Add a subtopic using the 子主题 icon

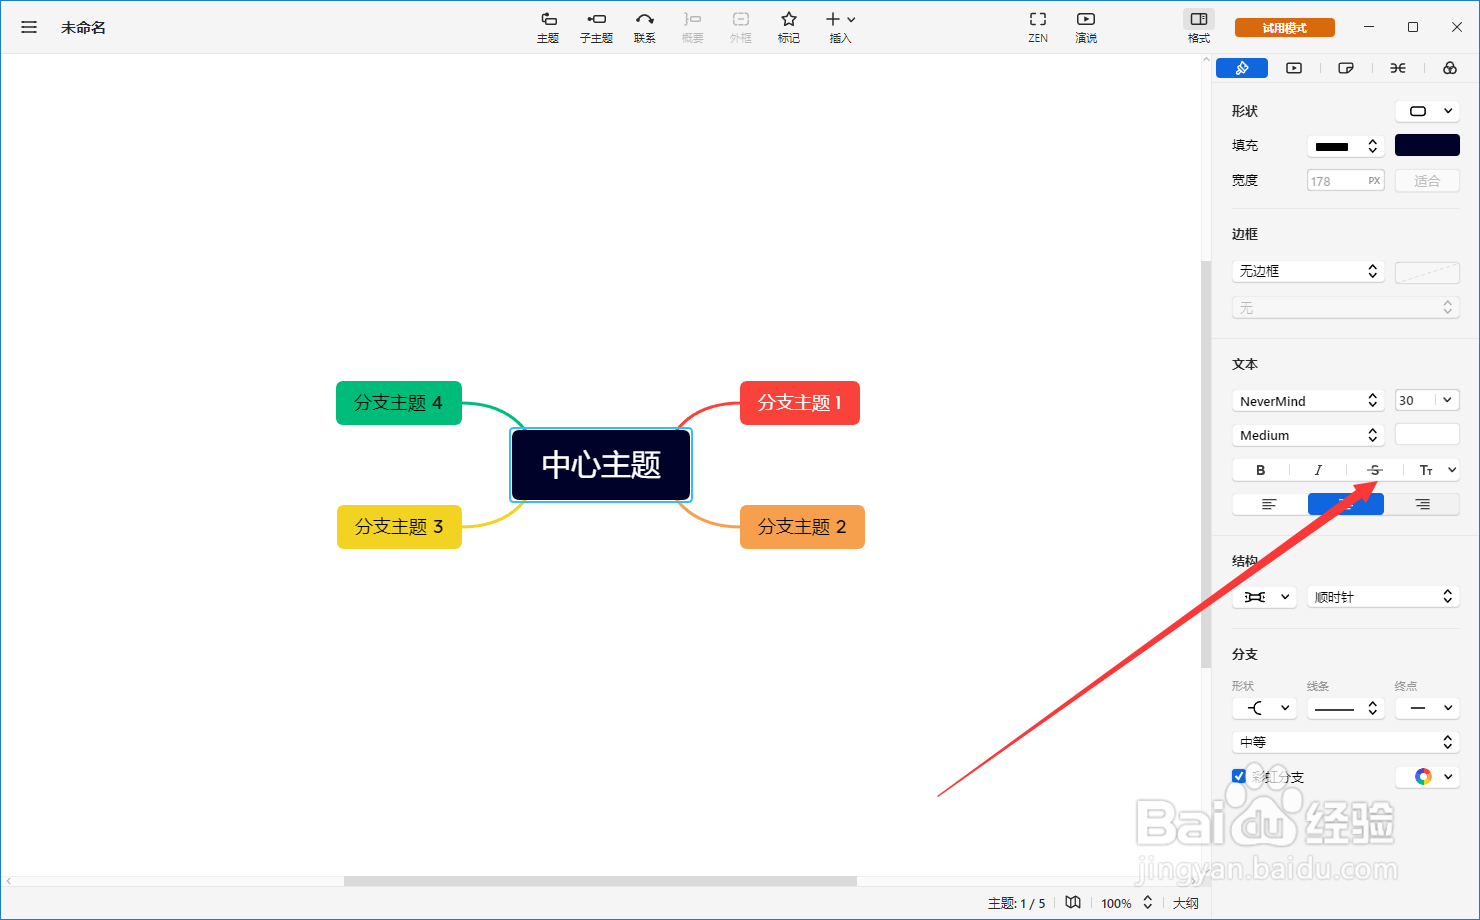(596, 27)
